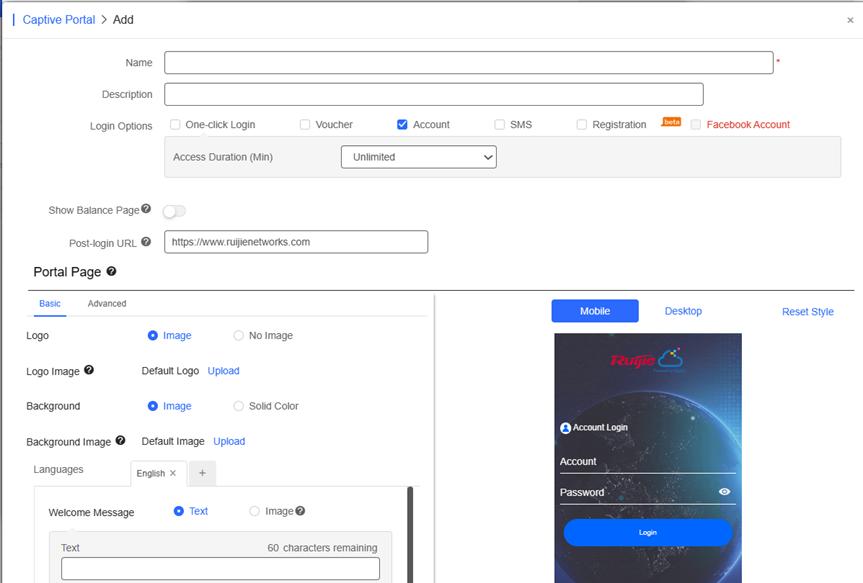Click 'Default Logo' text
863x583 pixels.
(x=170, y=370)
